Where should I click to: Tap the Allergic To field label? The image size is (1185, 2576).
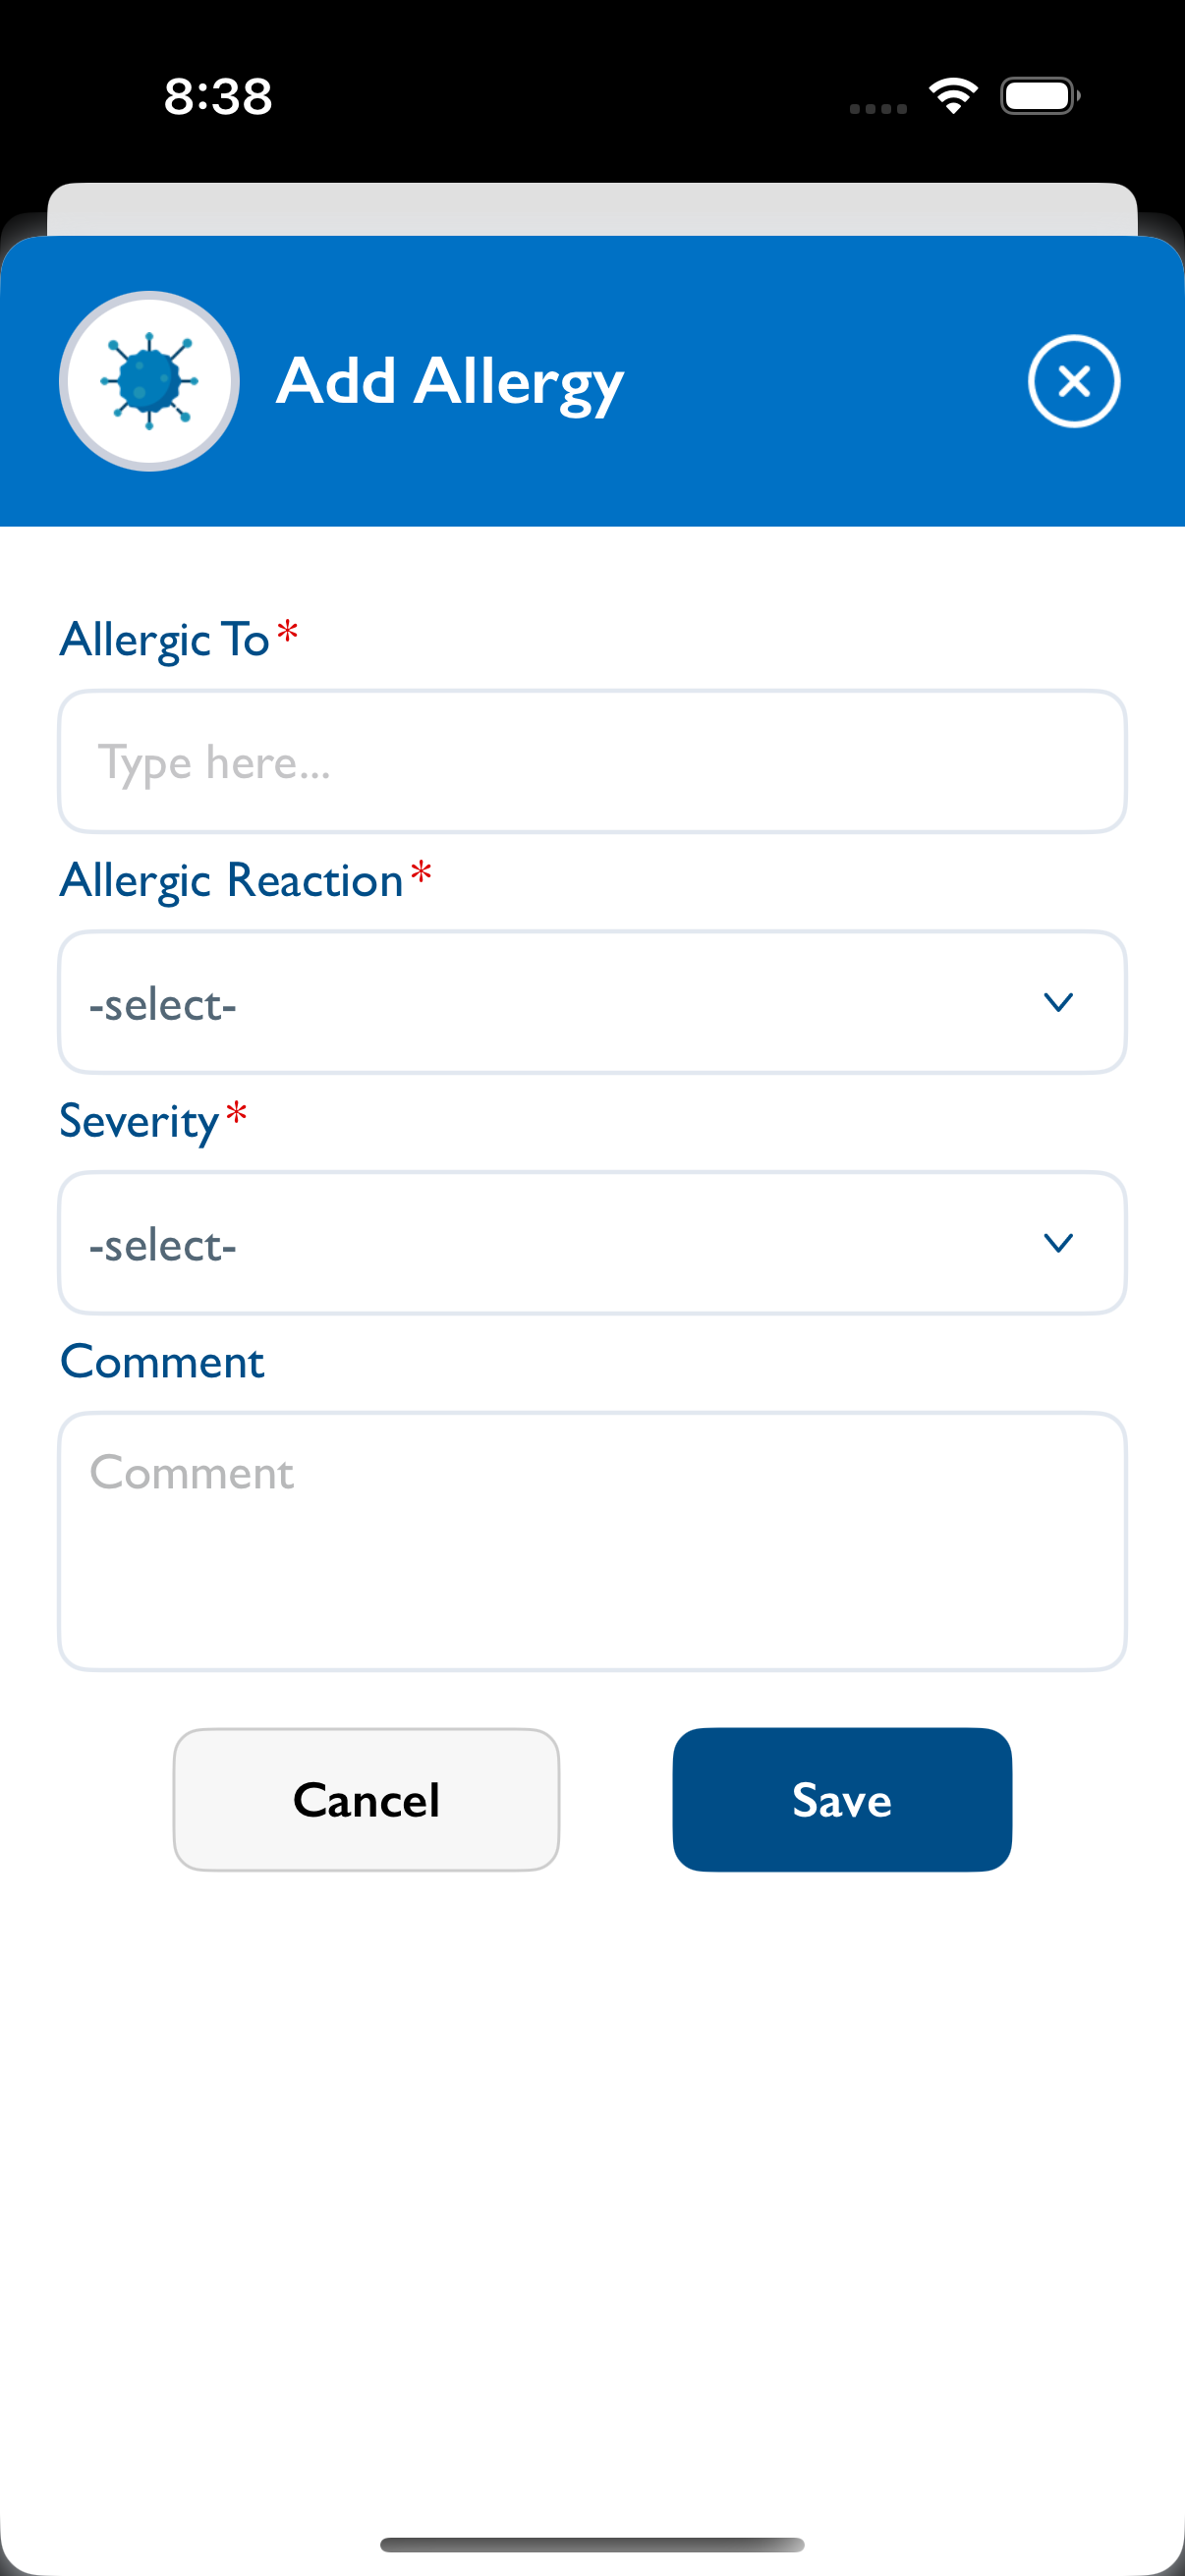coord(165,639)
